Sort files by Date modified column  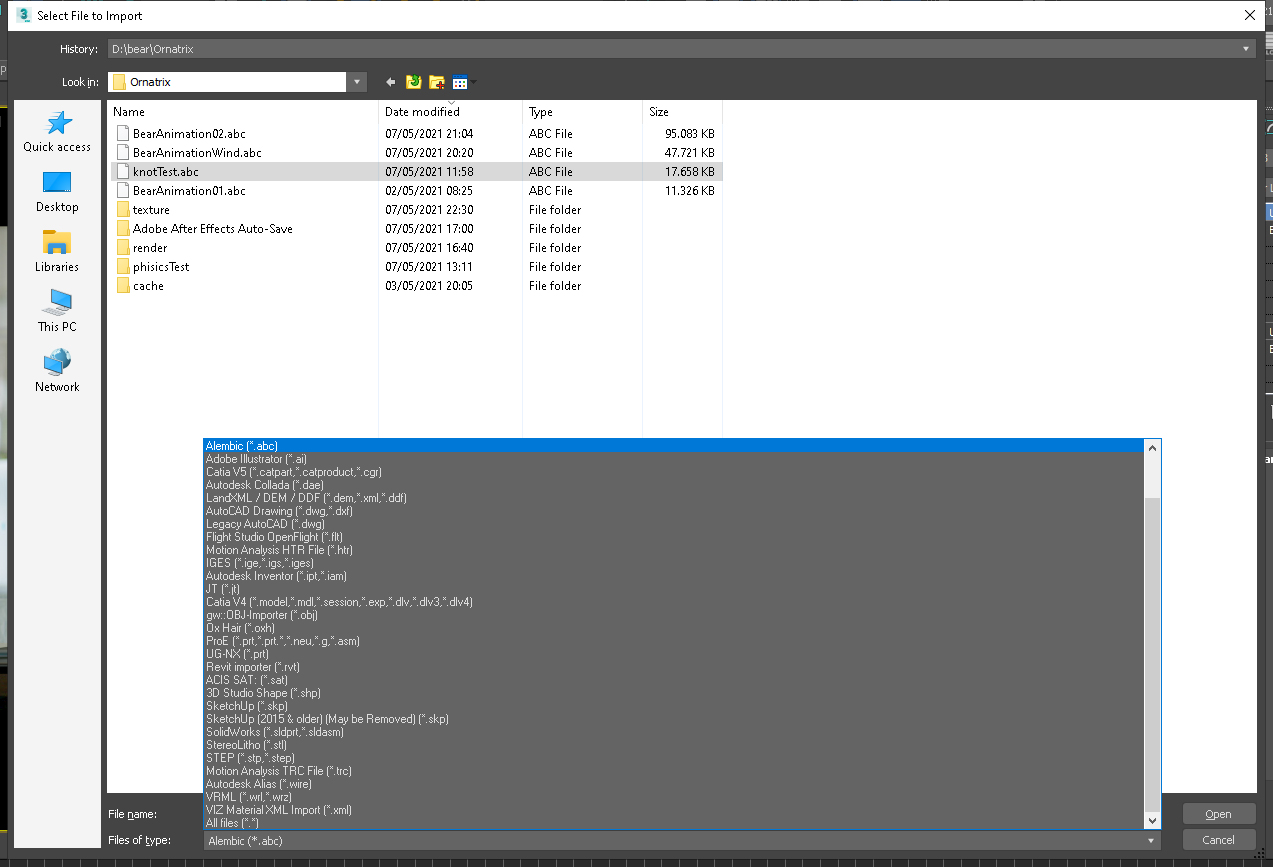tap(423, 112)
